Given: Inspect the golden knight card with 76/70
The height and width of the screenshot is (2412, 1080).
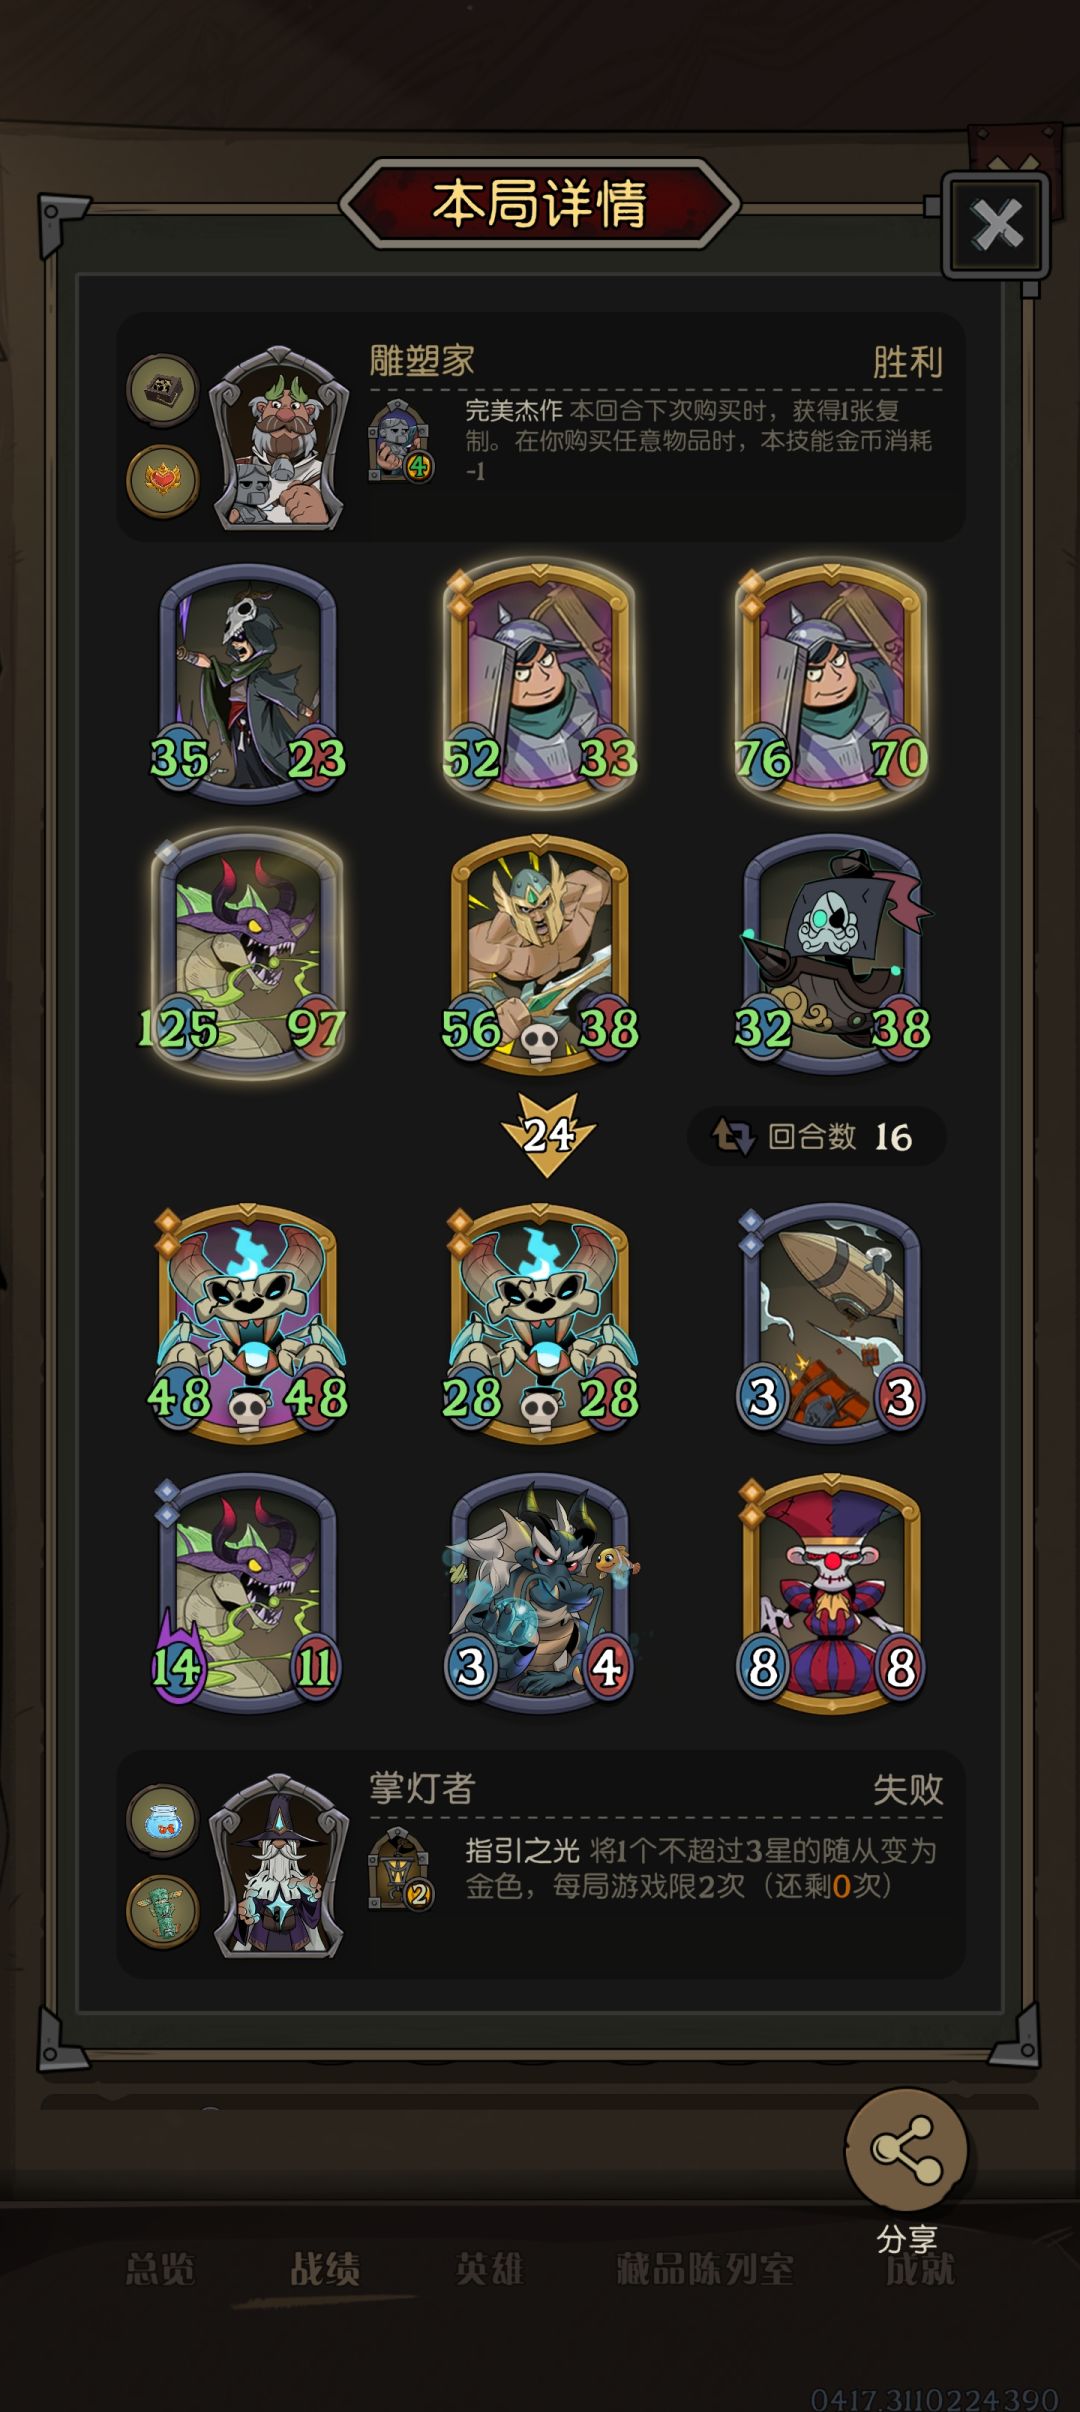Looking at the screenshot, I should pos(832,683).
